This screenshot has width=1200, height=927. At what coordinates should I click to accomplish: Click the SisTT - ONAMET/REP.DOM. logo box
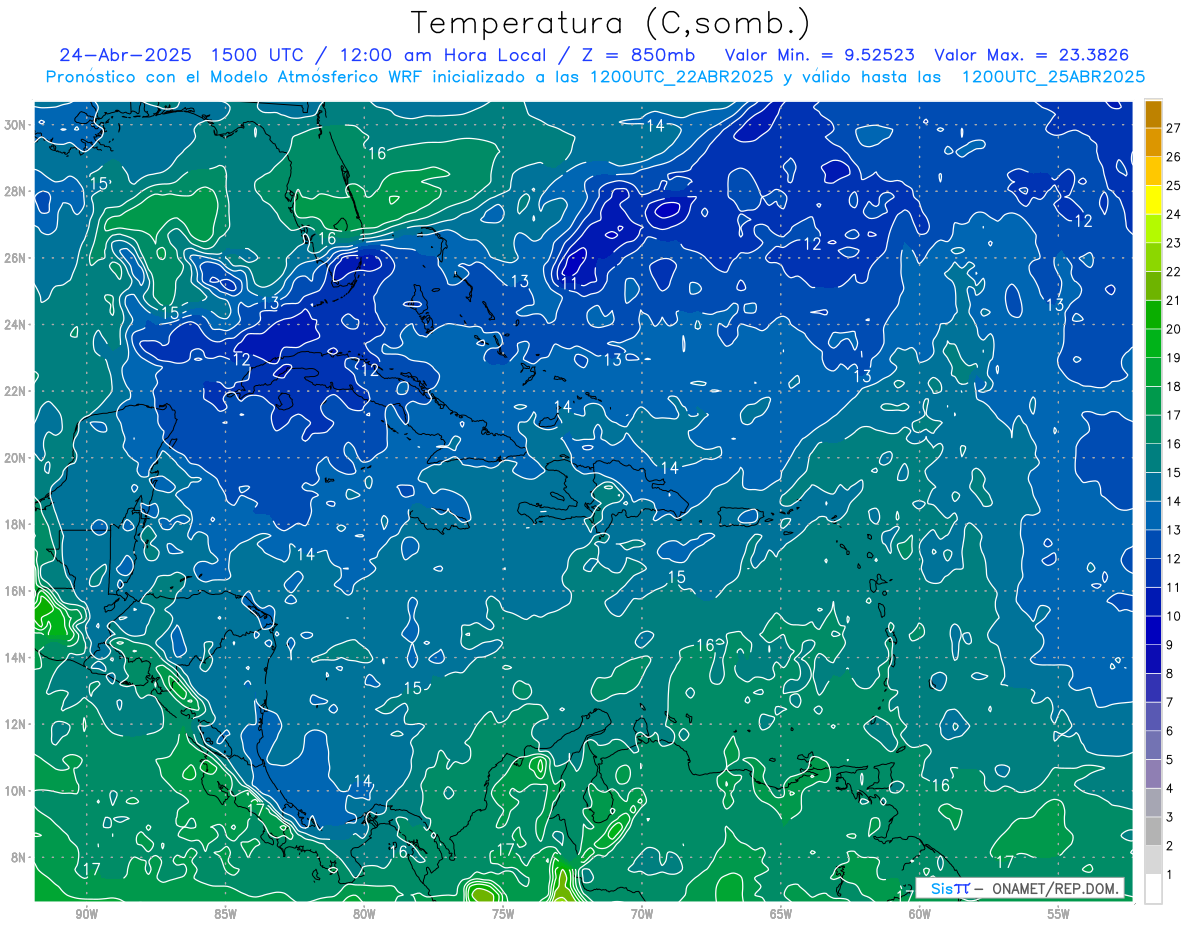pyautogui.click(x=1020, y=888)
